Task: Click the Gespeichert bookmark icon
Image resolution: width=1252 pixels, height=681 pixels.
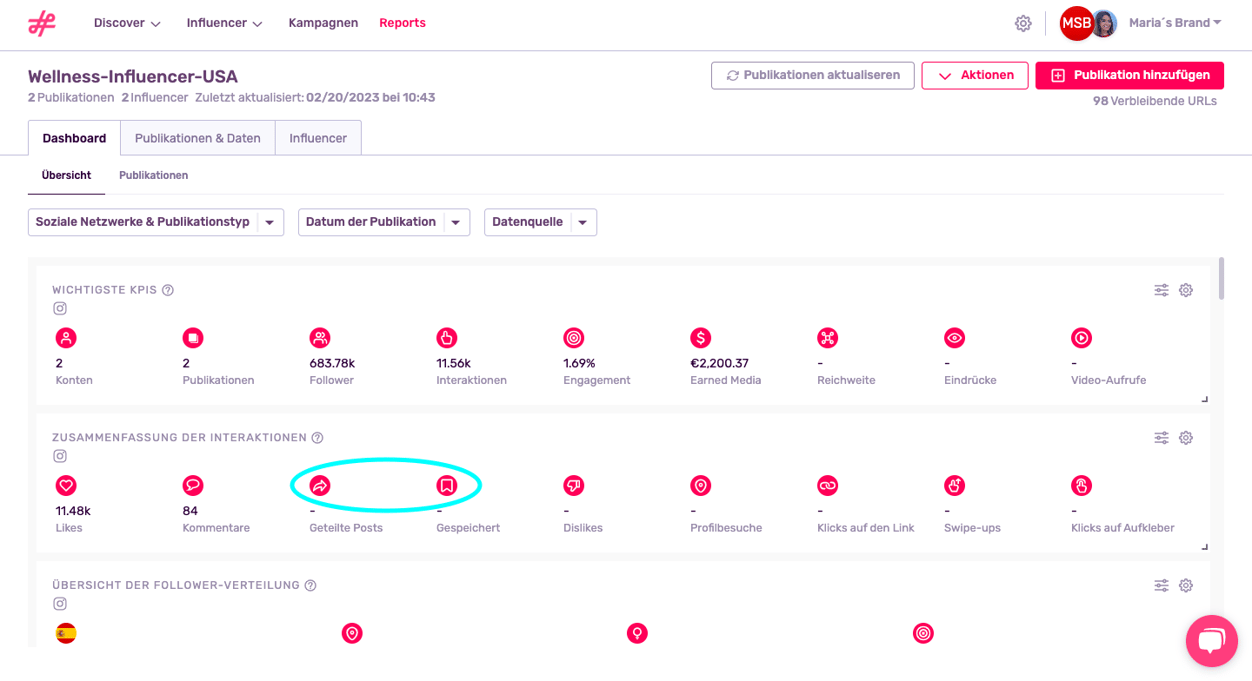Action: pos(447,486)
